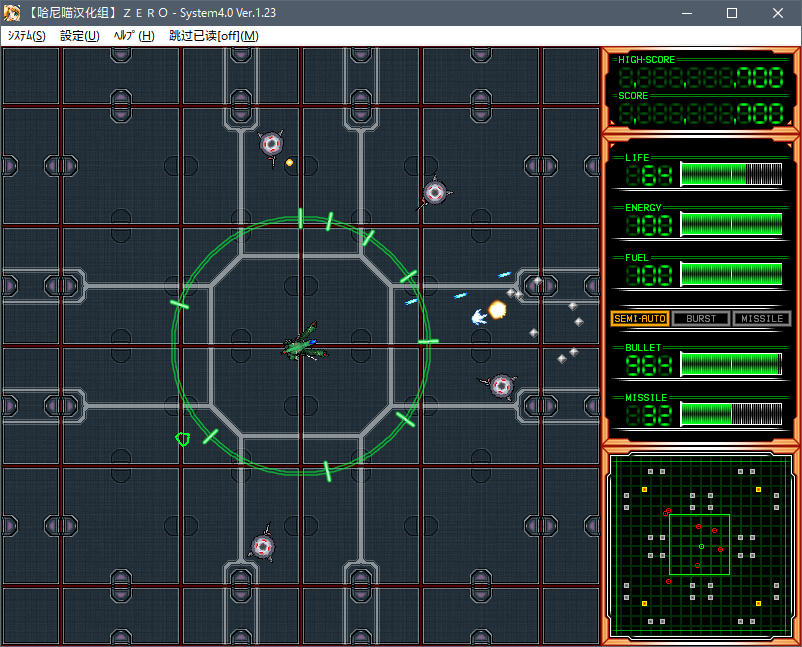This screenshot has height=647, width=802.
Task: Click the orange explosion burst
Action: click(x=497, y=309)
